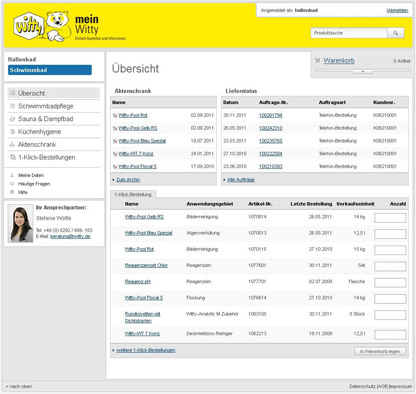
Task: Click the In Warenkorb legen button
Action: (380, 351)
